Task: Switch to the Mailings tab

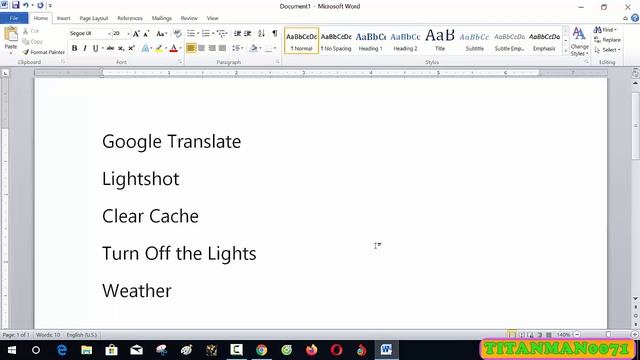Action: click(x=162, y=18)
